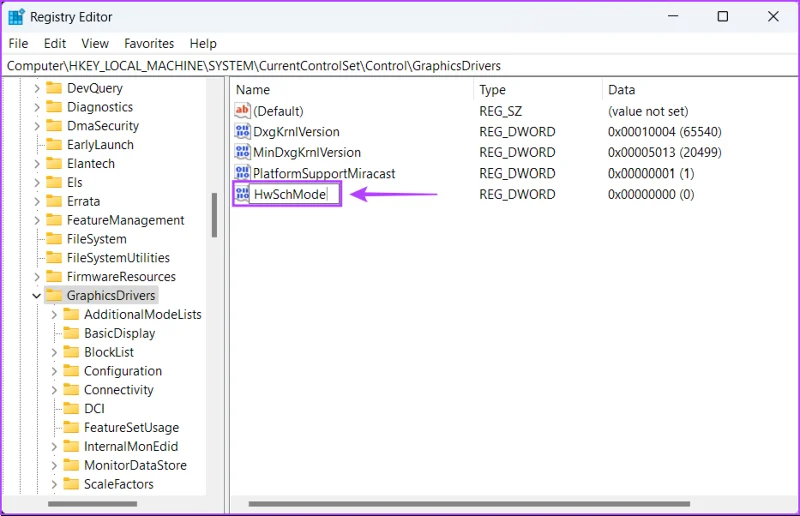800x516 pixels.
Task: Click the BlockList folder icon
Action: coord(71,352)
